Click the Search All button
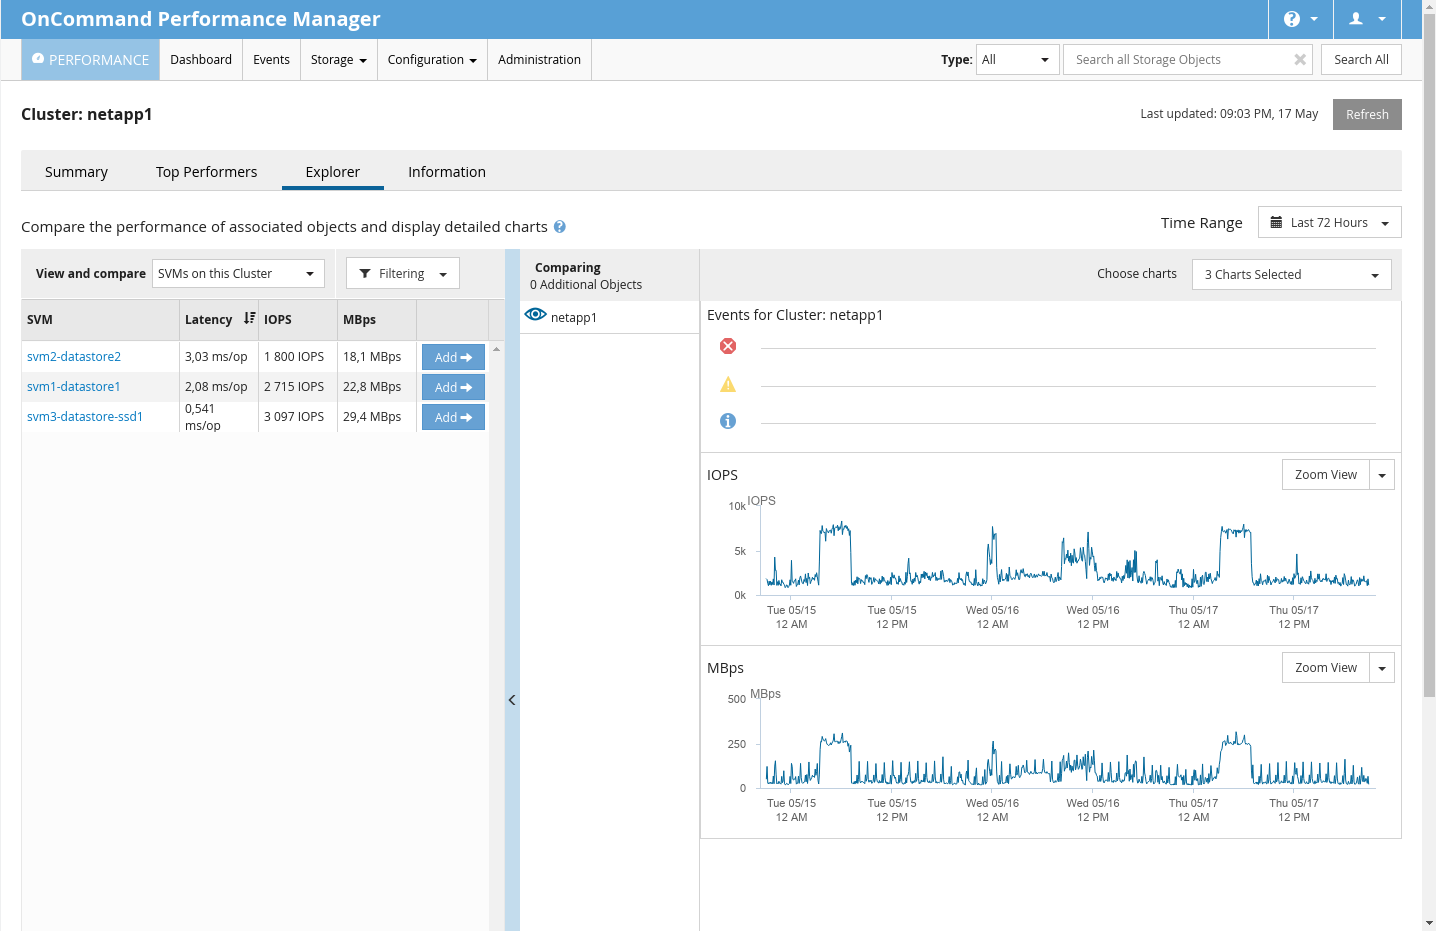 pyautogui.click(x=1361, y=60)
